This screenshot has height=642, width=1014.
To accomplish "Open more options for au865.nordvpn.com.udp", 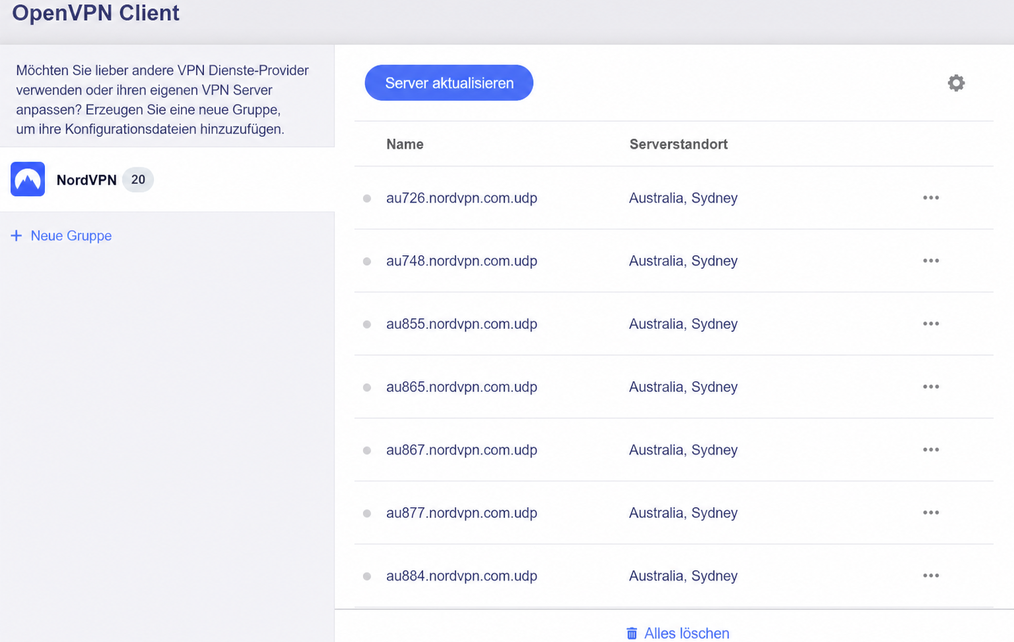I will click(x=931, y=387).
